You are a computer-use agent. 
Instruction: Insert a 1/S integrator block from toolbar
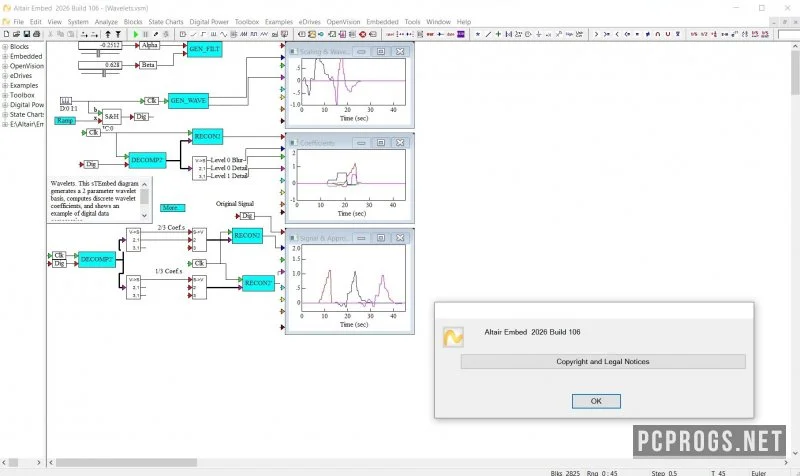pos(694,34)
